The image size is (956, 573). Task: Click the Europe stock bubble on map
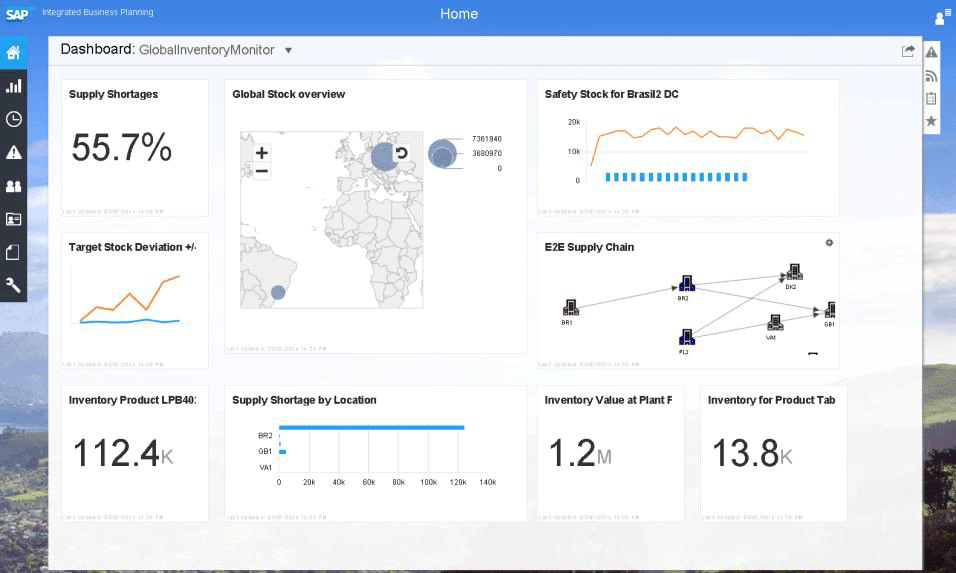click(385, 157)
